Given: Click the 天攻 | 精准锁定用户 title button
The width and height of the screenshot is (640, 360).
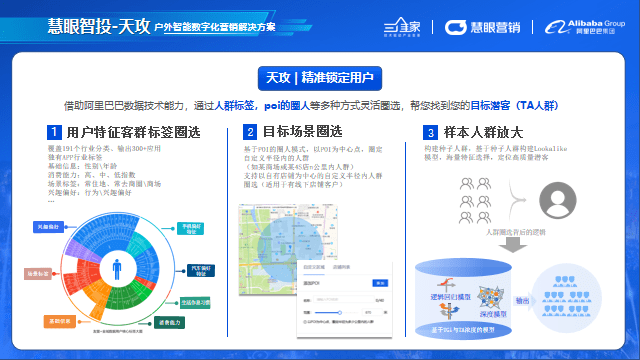Looking at the screenshot, I should coord(320,78).
